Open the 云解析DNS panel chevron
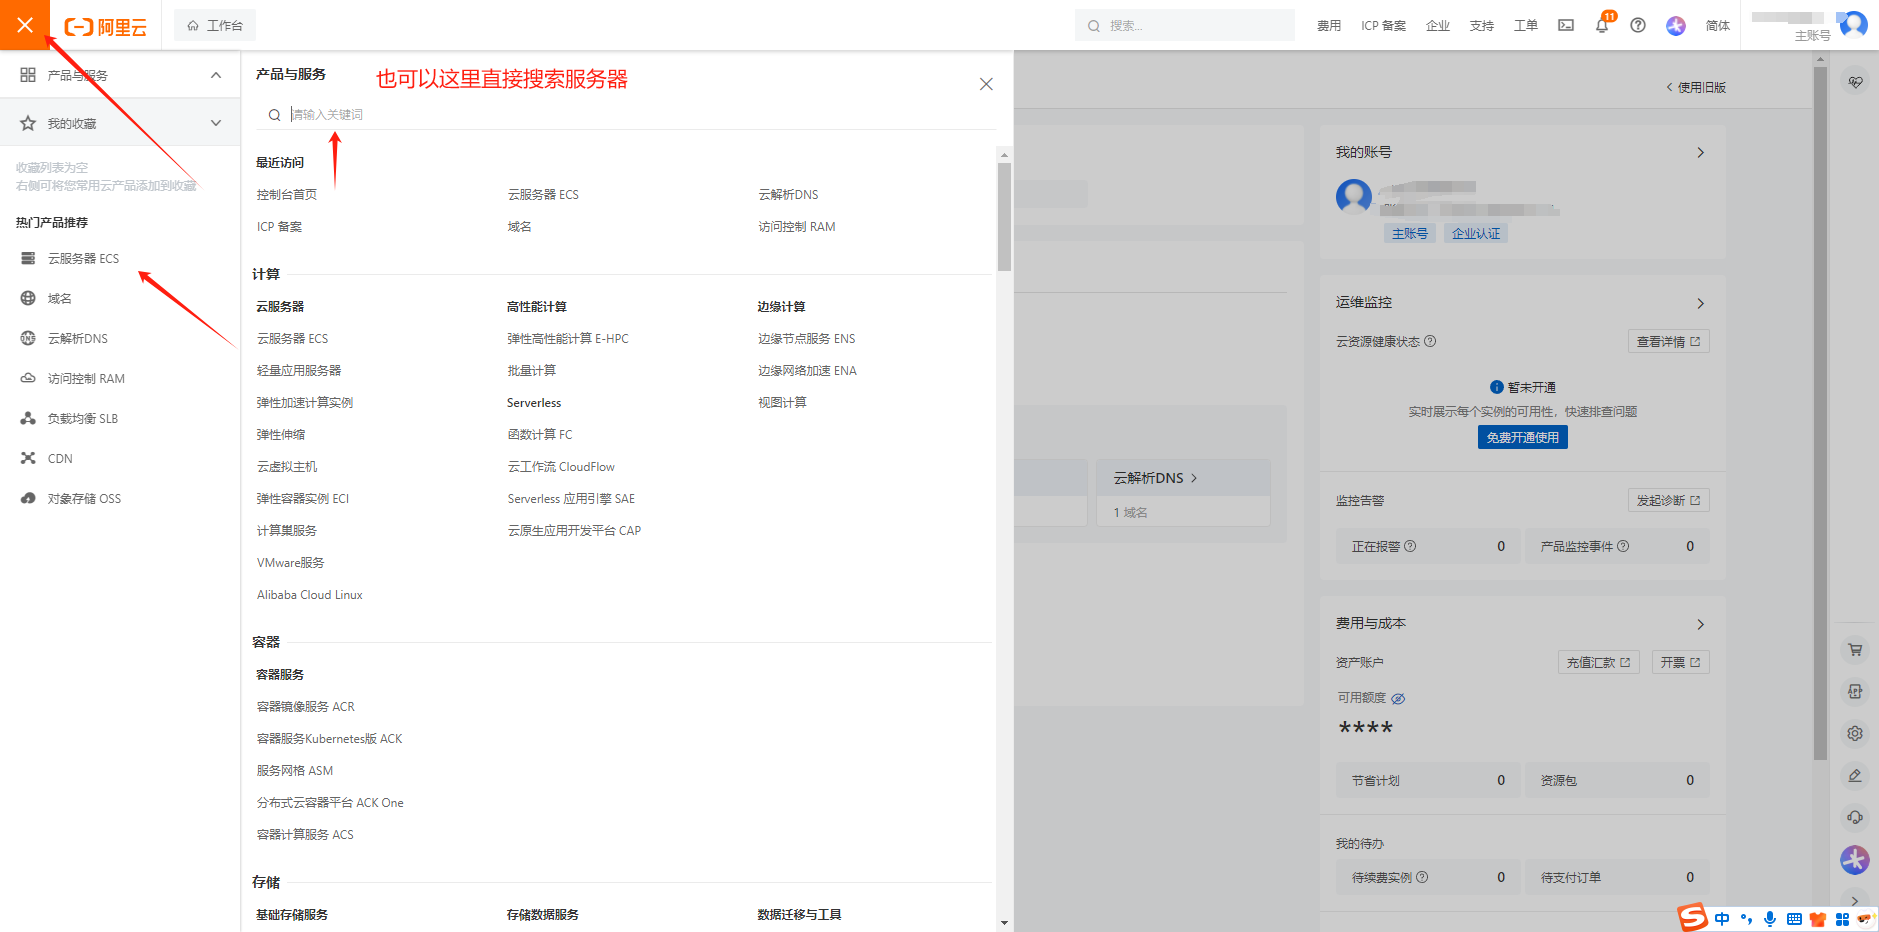 (1194, 477)
